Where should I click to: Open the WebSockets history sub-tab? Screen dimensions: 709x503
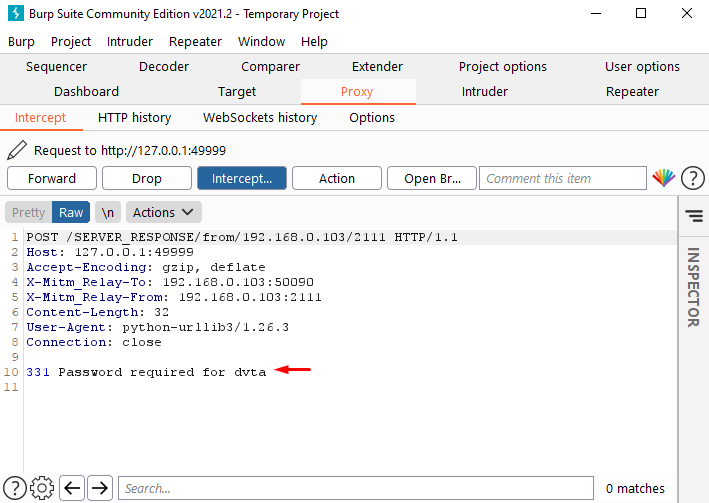tap(260, 118)
